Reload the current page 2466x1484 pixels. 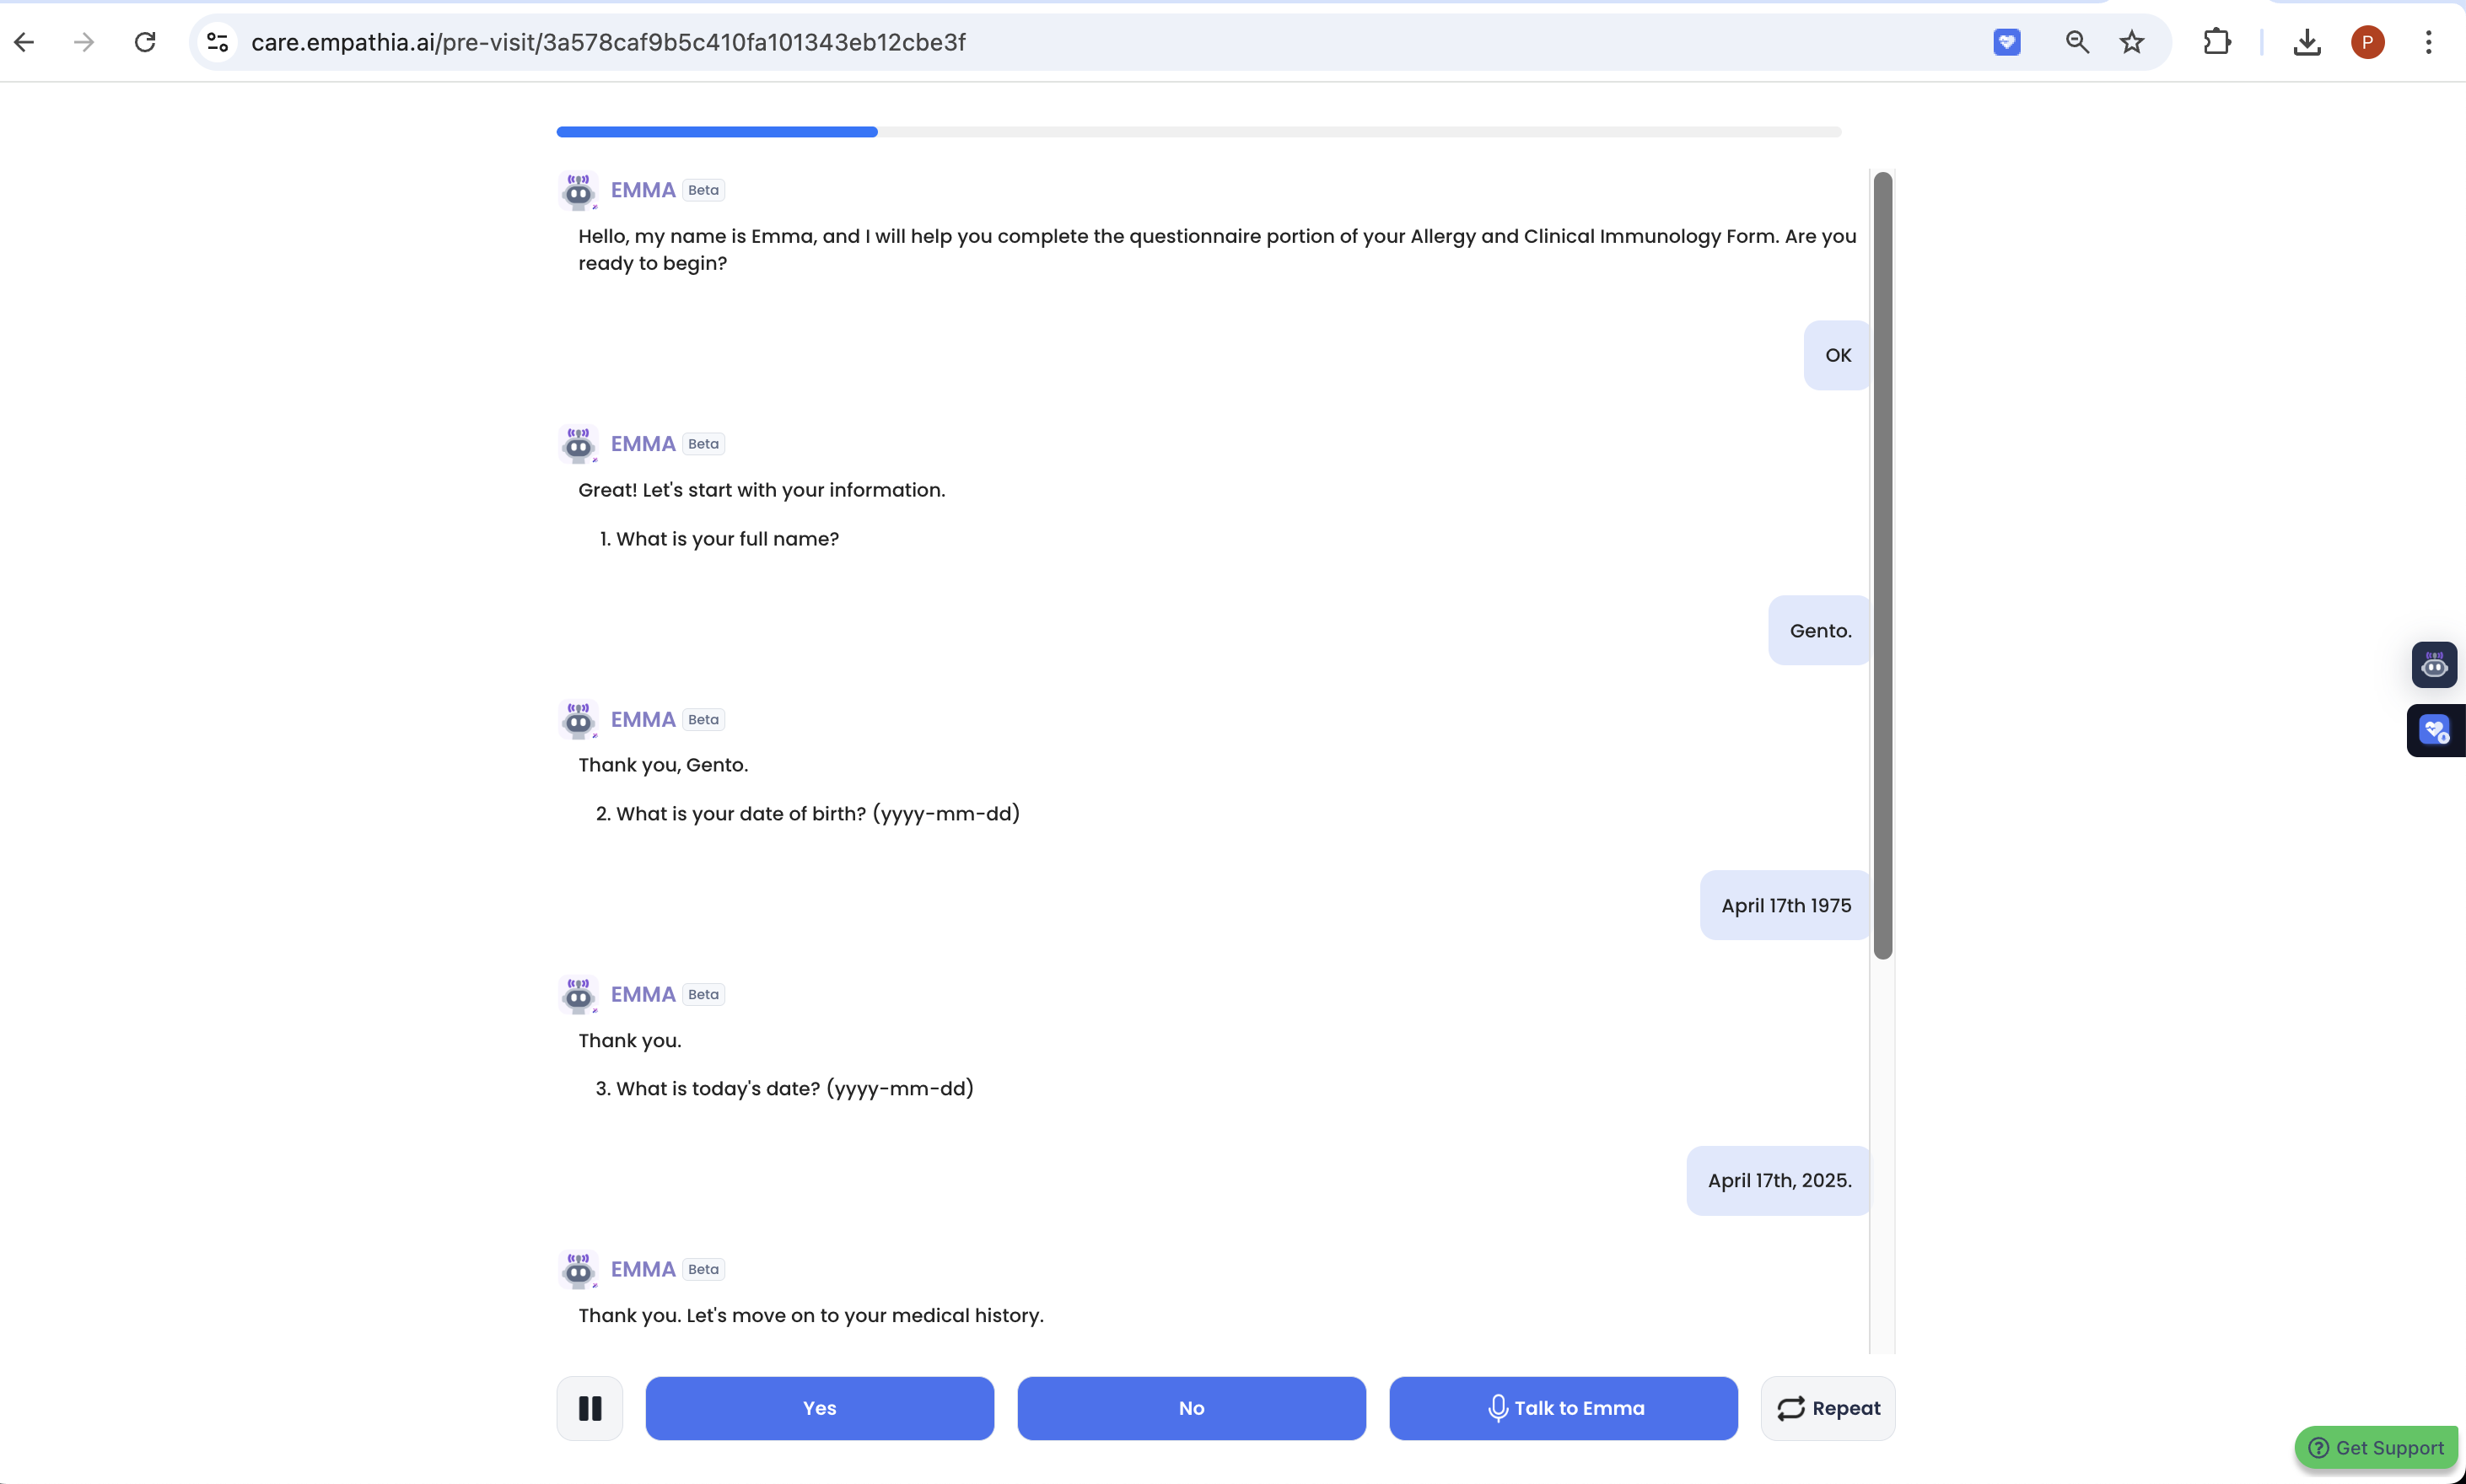[x=145, y=42]
